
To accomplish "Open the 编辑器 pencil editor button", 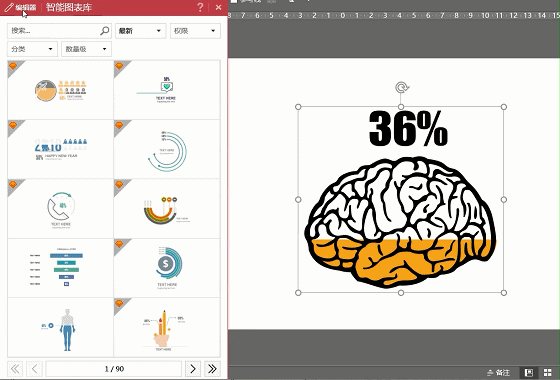I will click(x=21, y=8).
